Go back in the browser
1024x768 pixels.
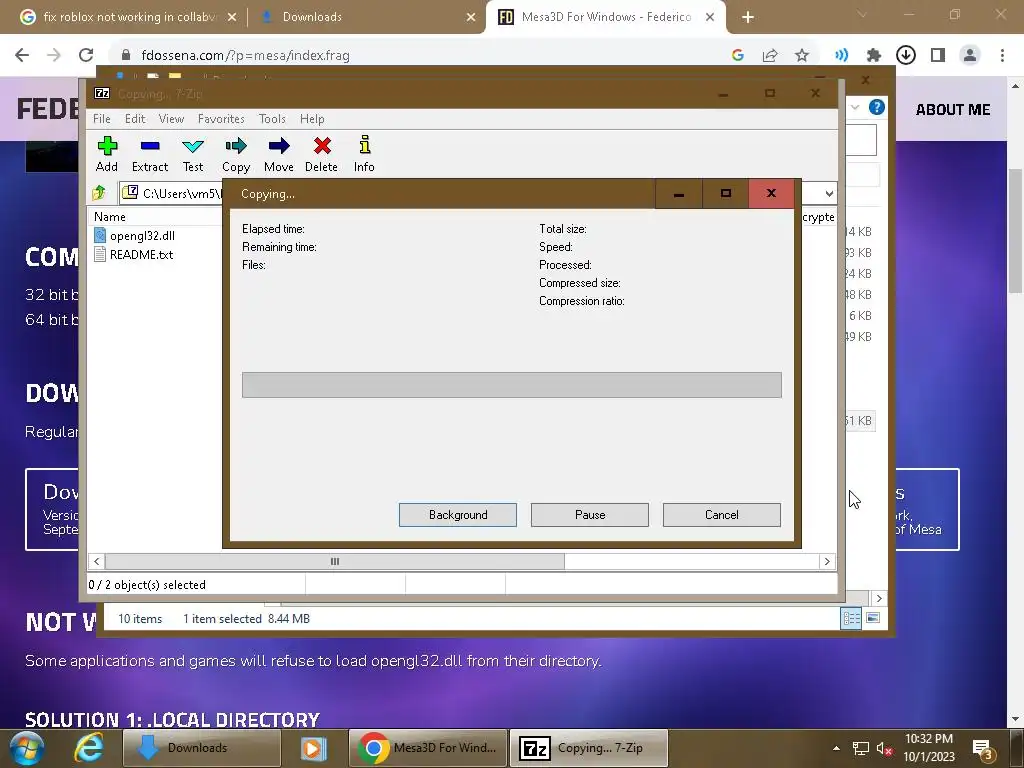pos(22,55)
